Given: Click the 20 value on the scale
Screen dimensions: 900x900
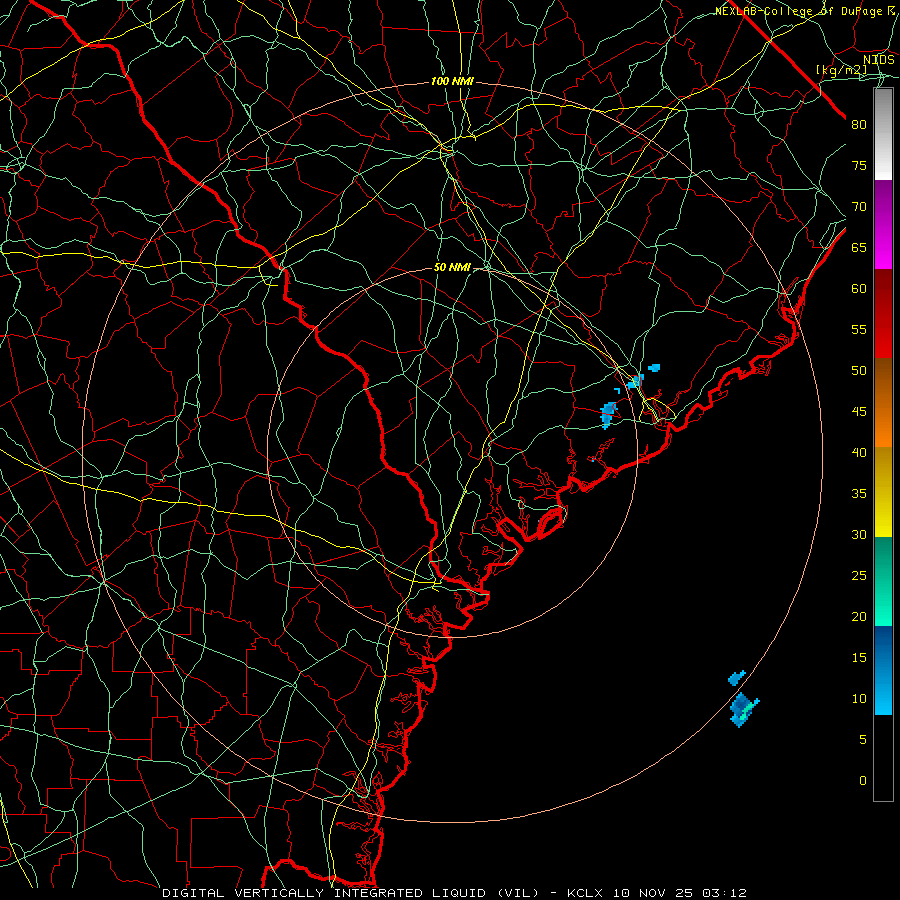Looking at the screenshot, I should pyautogui.click(x=859, y=616).
